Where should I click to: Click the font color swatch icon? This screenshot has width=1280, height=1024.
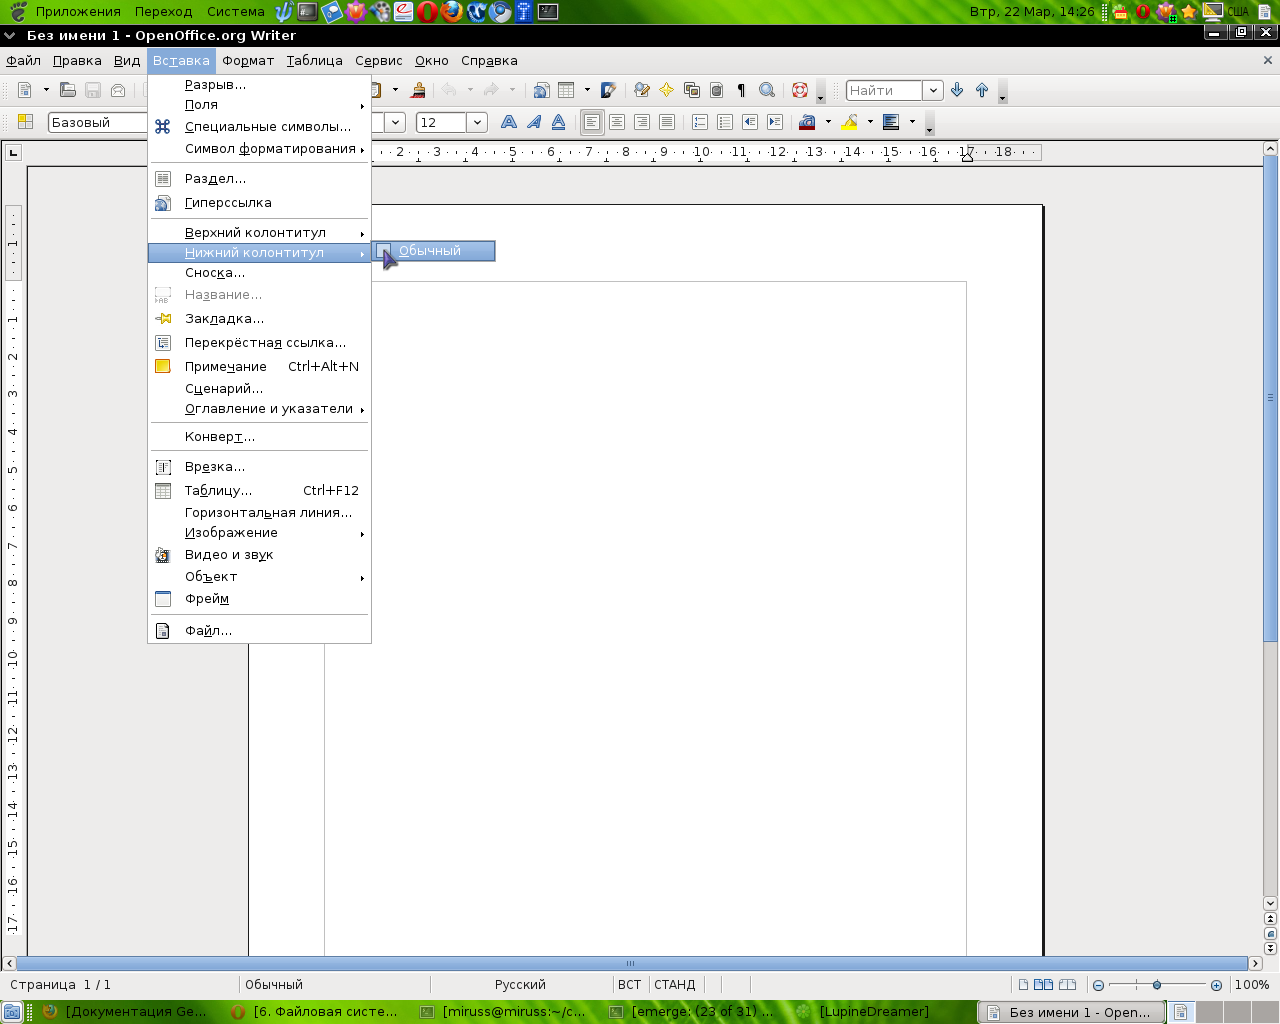click(808, 122)
